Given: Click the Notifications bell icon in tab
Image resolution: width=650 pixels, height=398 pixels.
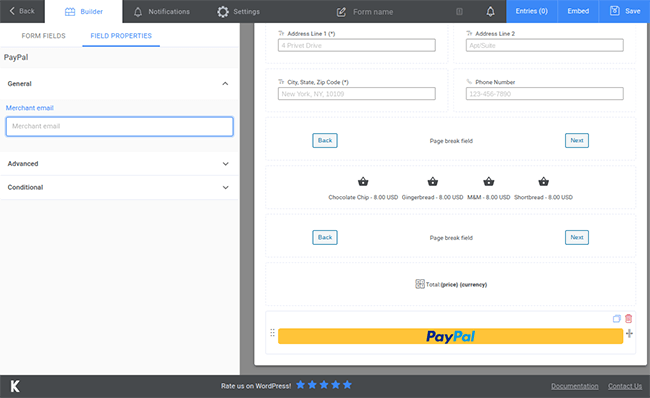Looking at the screenshot, I should [x=138, y=12].
